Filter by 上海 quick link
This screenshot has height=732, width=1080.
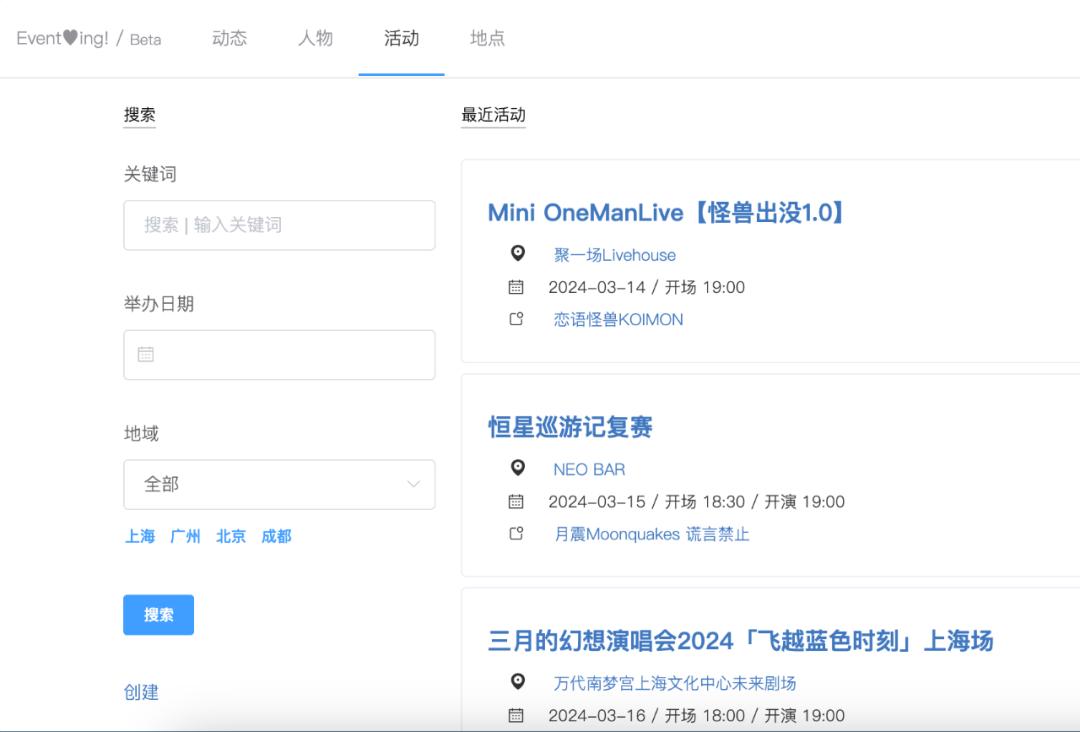click(140, 536)
